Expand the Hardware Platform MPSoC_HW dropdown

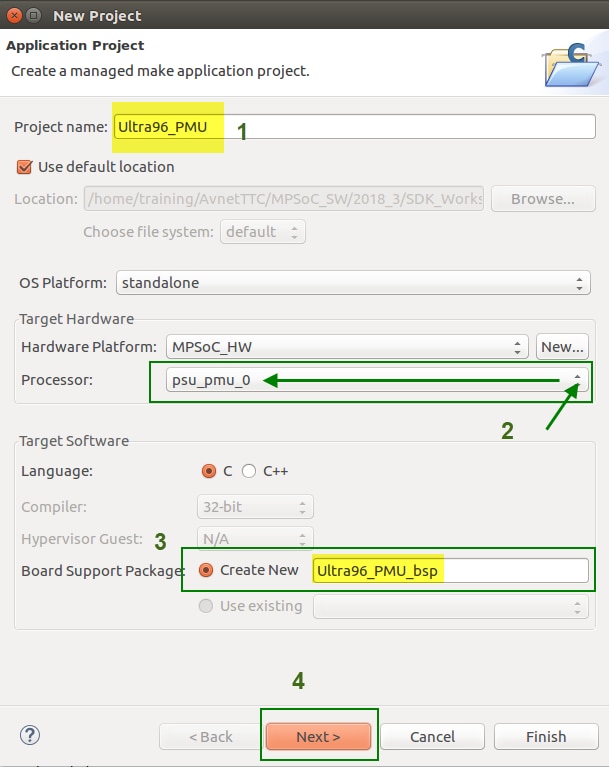tap(347, 347)
